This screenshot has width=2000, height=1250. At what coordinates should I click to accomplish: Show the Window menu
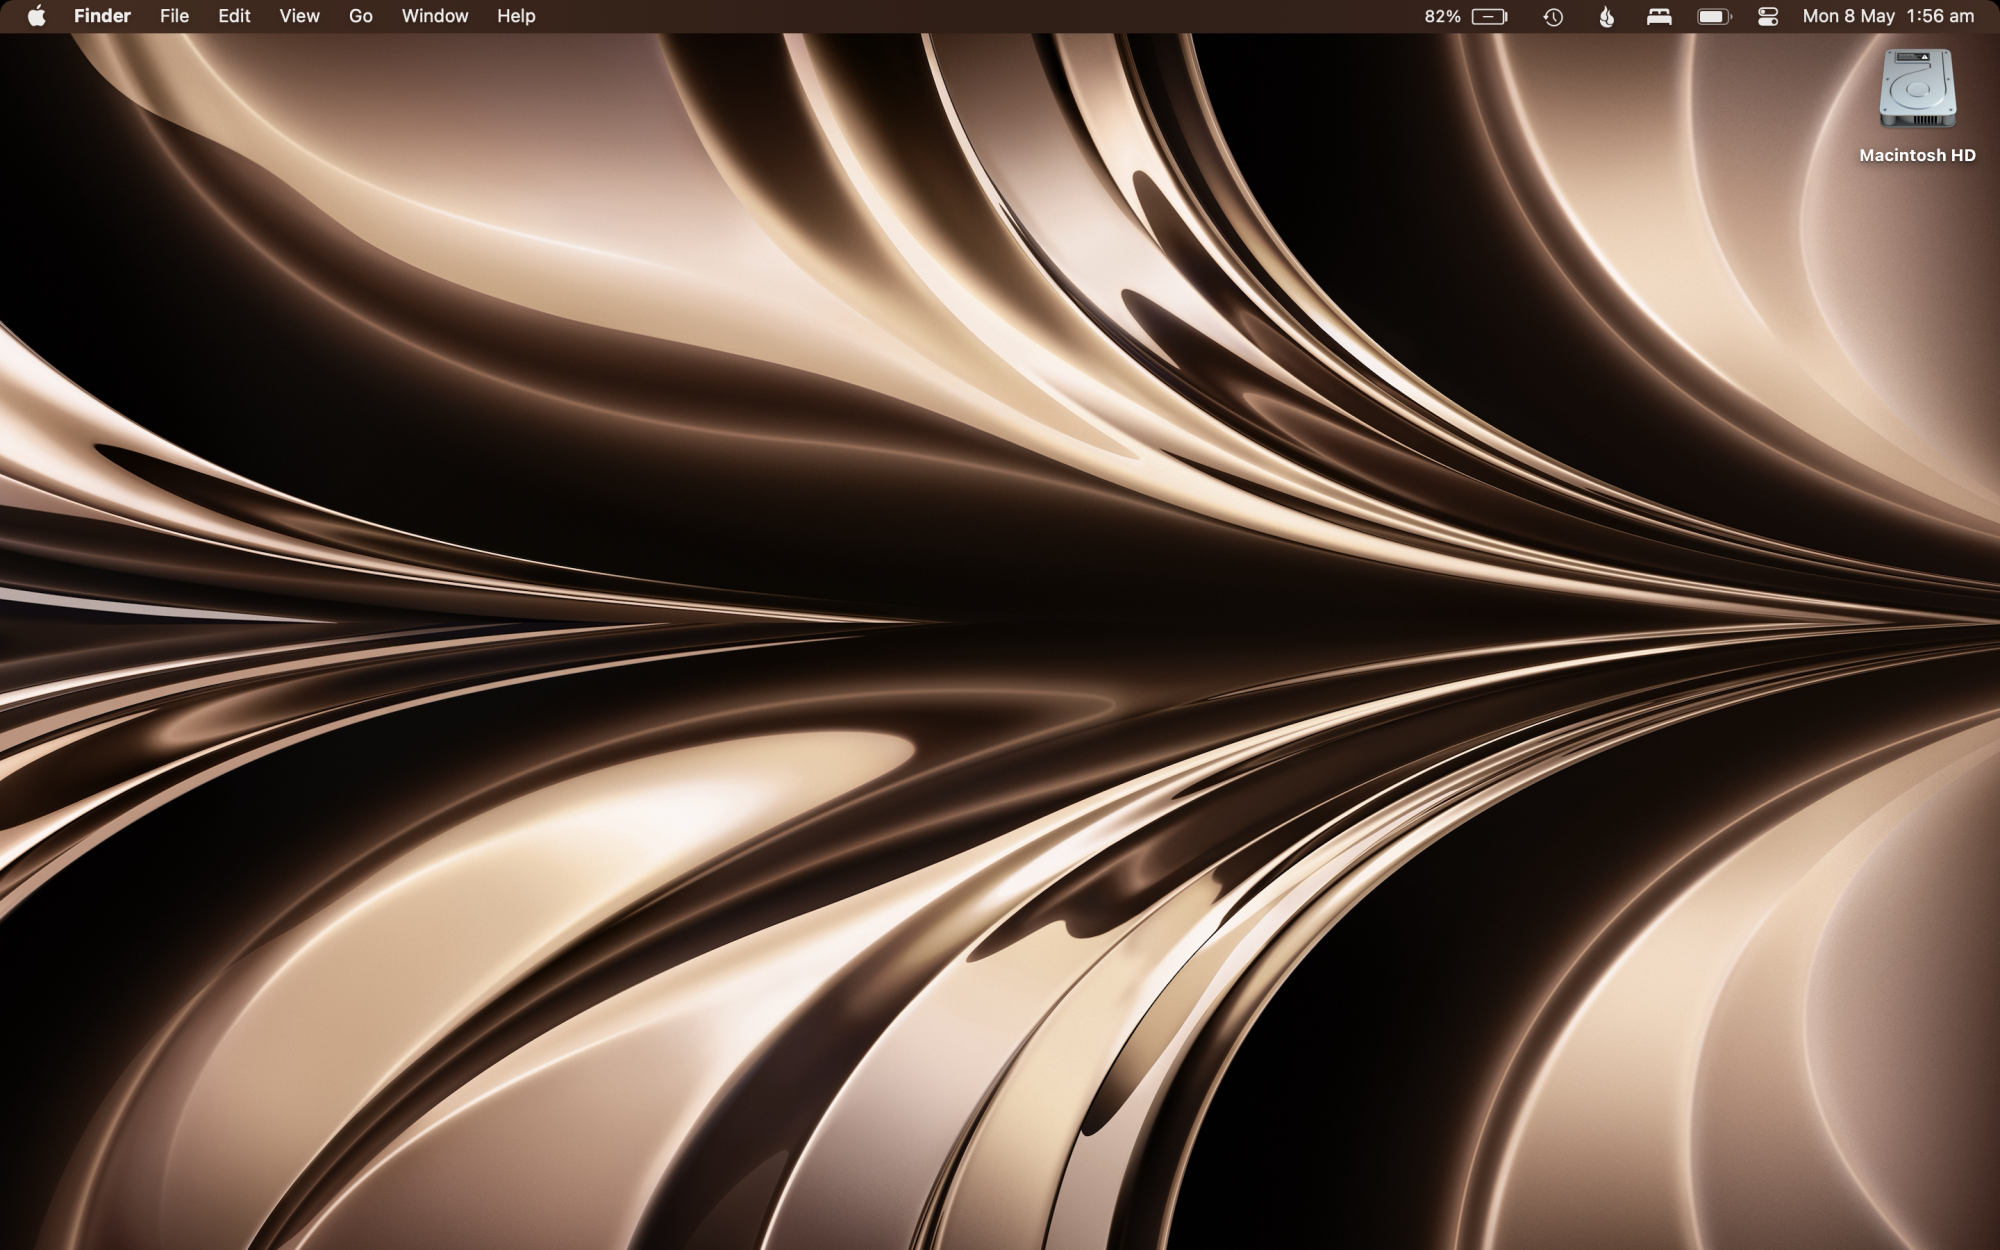click(434, 16)
